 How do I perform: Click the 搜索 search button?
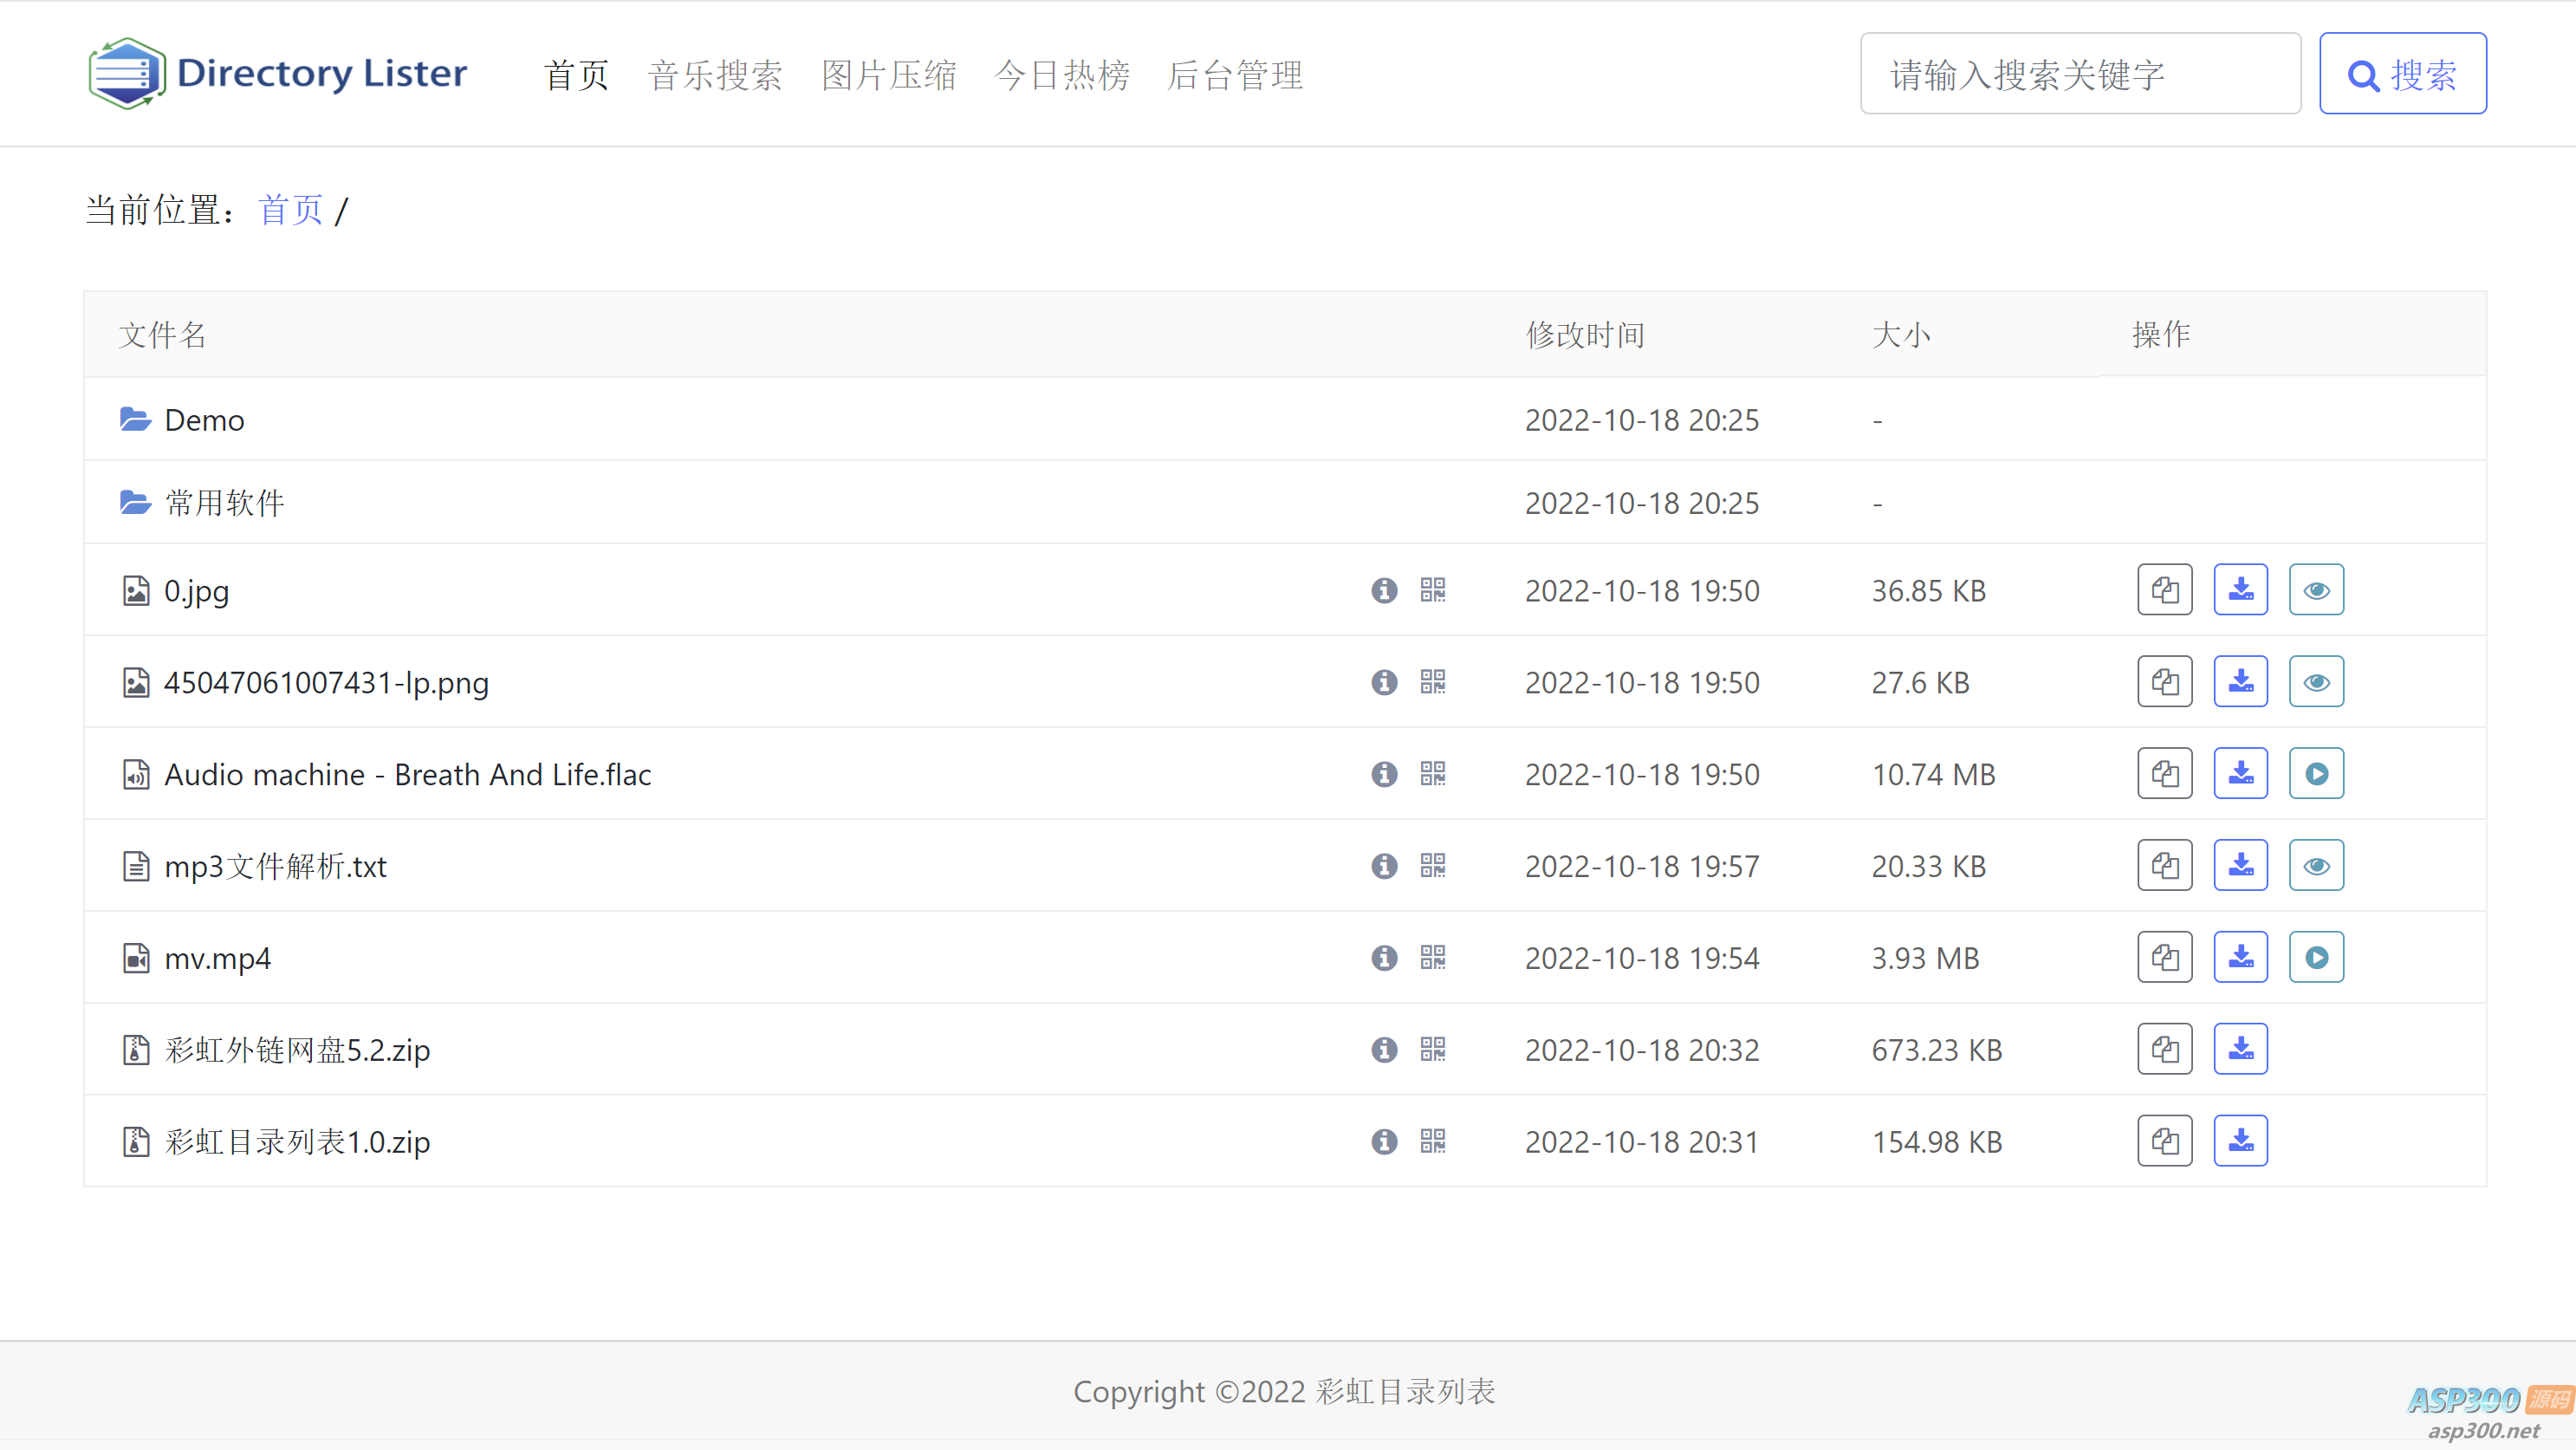point(2402,74)
